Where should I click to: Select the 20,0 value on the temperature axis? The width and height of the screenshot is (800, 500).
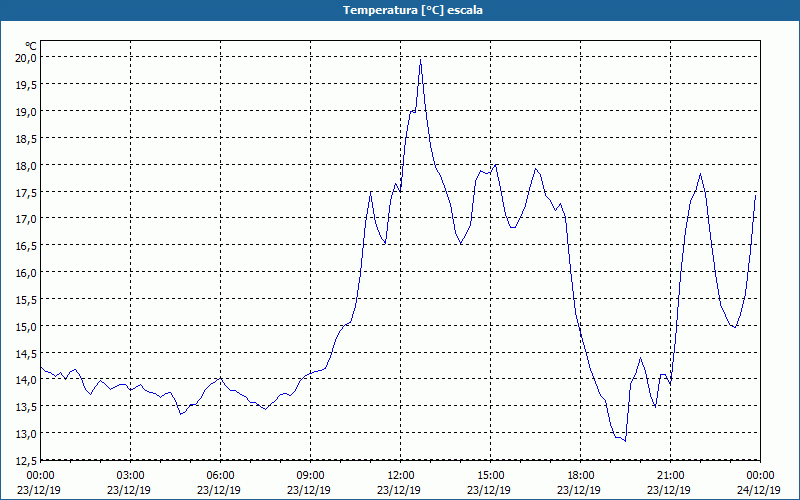(x=26, y=57)
